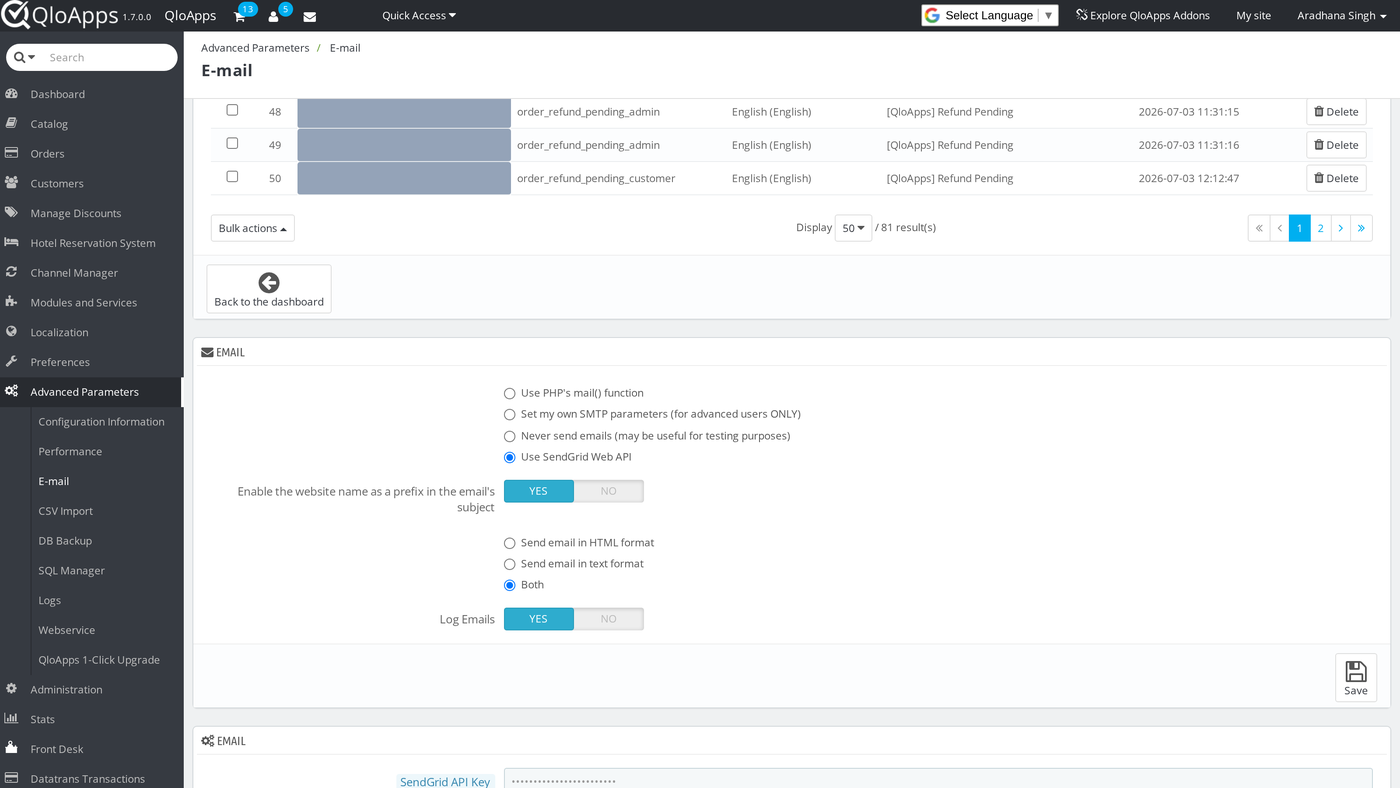Click the Stats chart icon

click(12, 719)
